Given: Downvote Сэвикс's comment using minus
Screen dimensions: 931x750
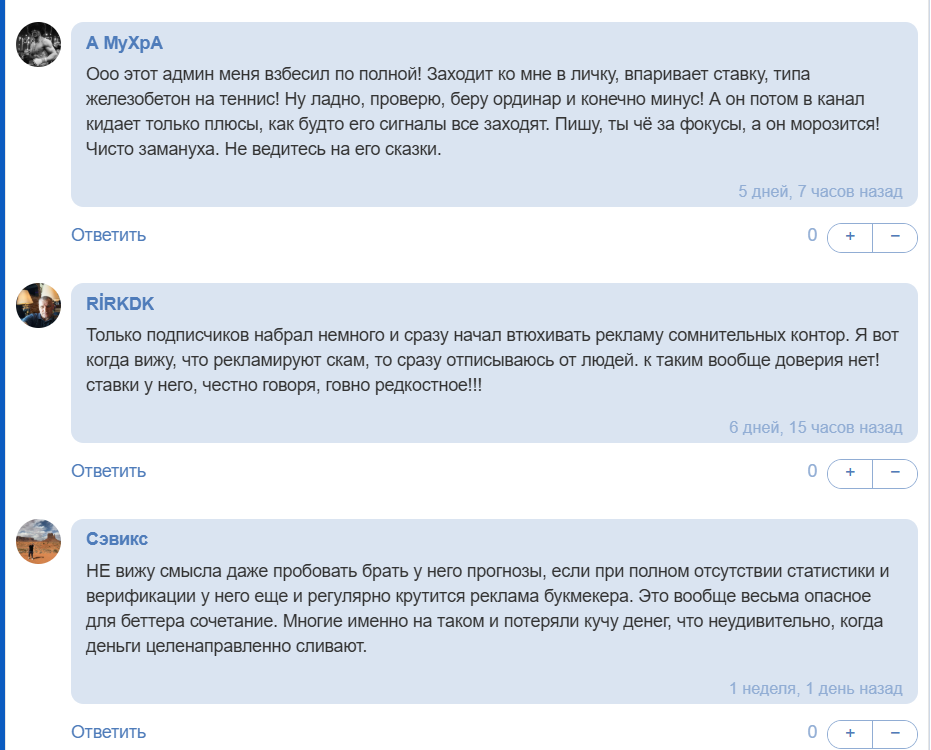Looking at the screenshot, I should click(x=895, y=733).
